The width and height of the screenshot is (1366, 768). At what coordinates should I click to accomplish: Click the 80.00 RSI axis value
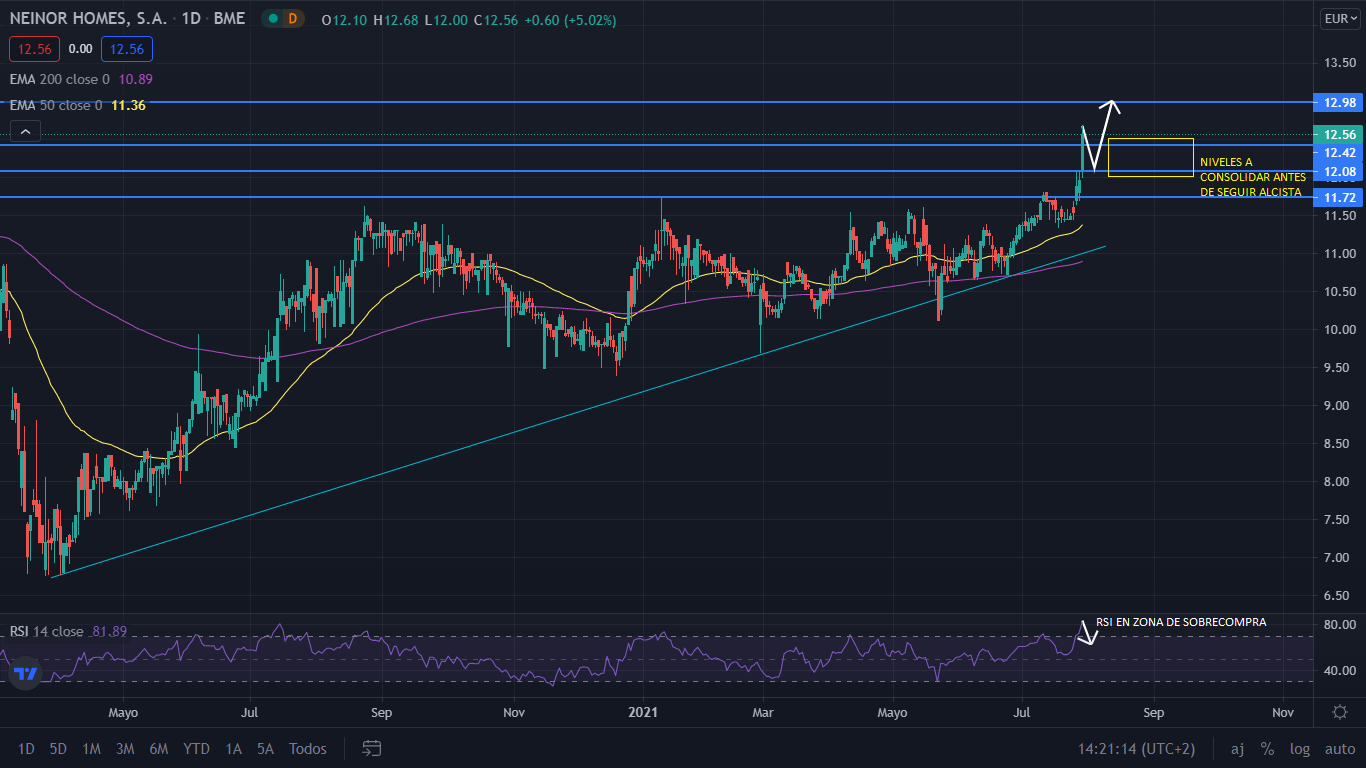coord(1339,625)
